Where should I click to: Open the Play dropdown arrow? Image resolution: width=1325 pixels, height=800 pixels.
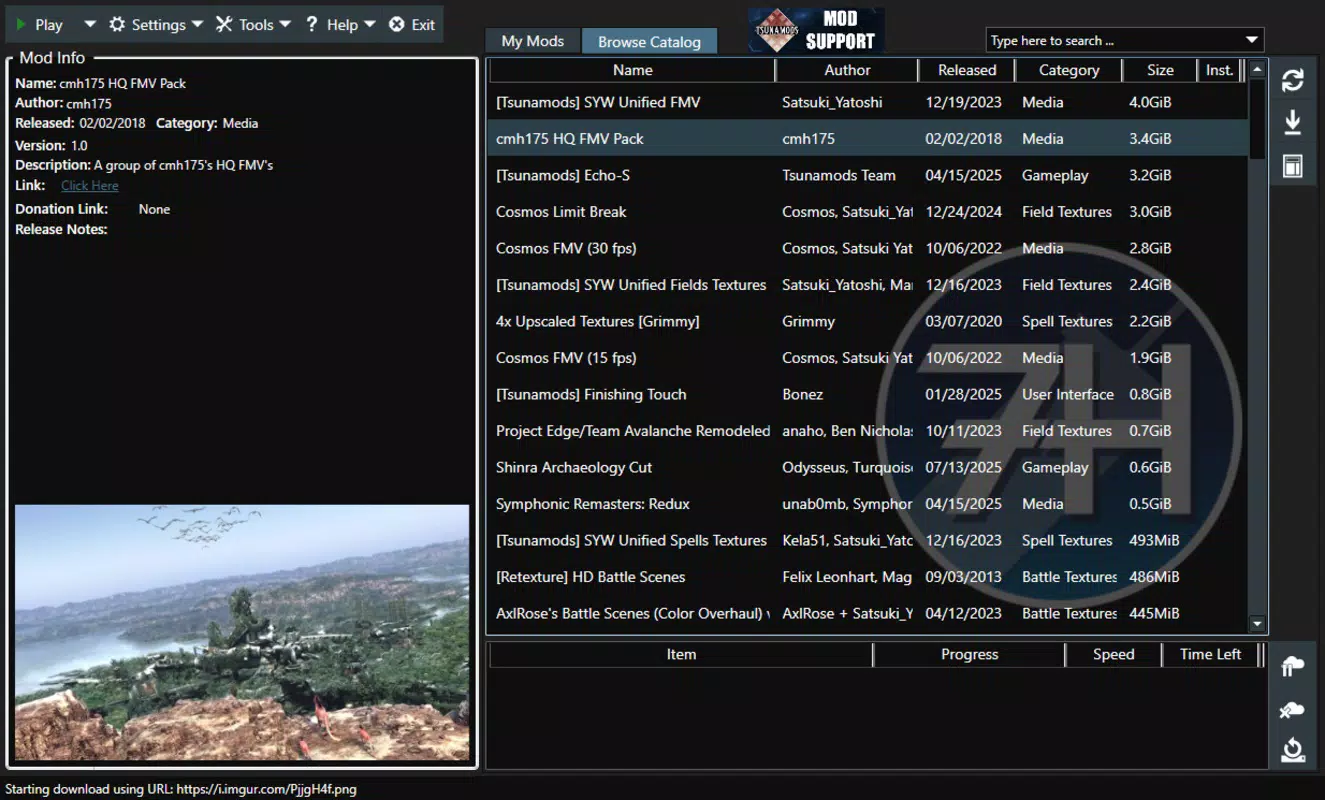click(90, 24)
